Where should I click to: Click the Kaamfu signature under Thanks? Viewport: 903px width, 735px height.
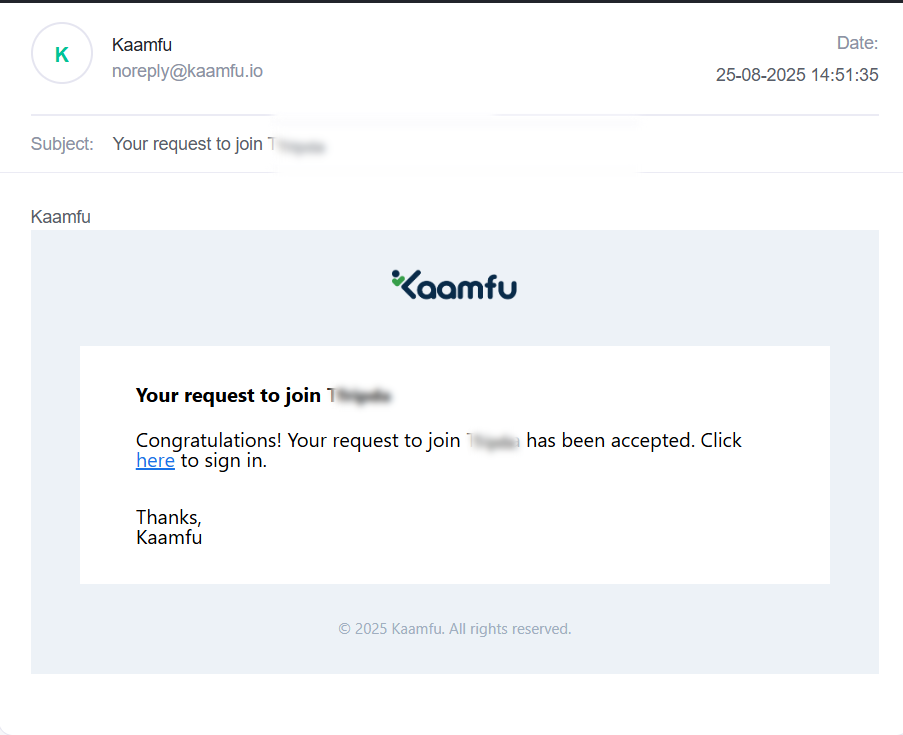[169, 538]
